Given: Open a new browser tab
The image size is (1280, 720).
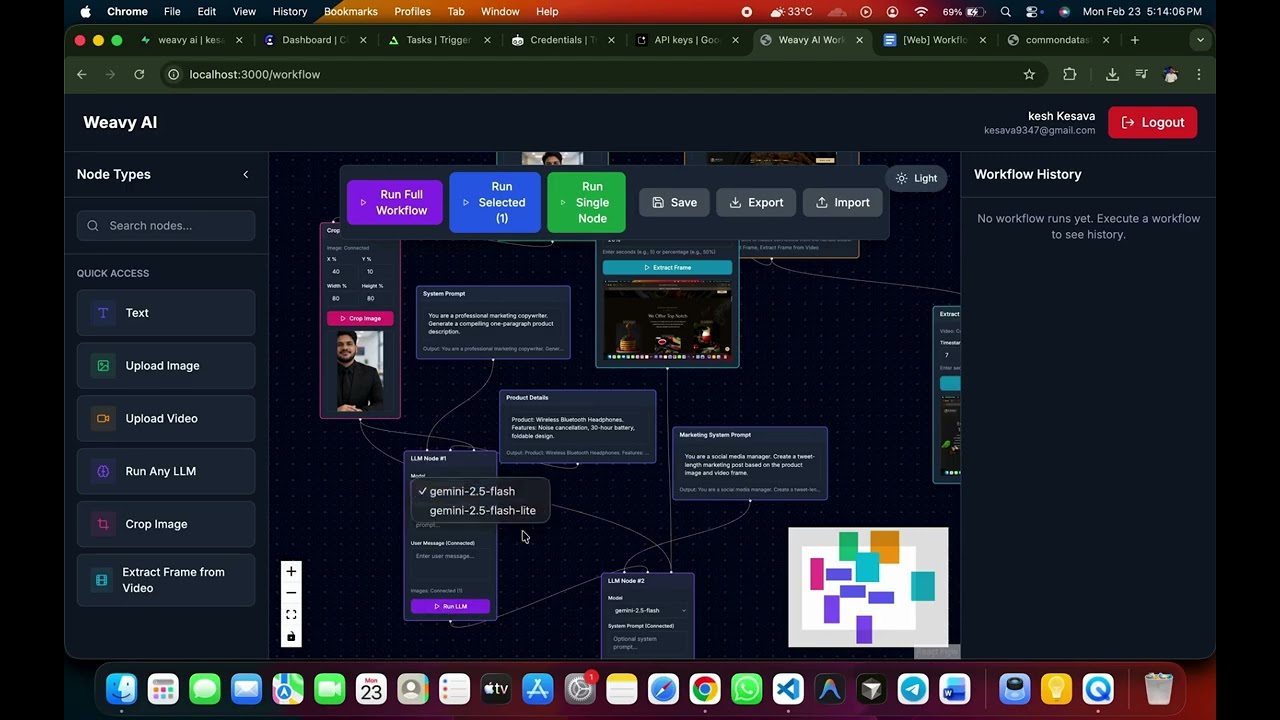Looking at the screenshot, I should pos(1134,40).
